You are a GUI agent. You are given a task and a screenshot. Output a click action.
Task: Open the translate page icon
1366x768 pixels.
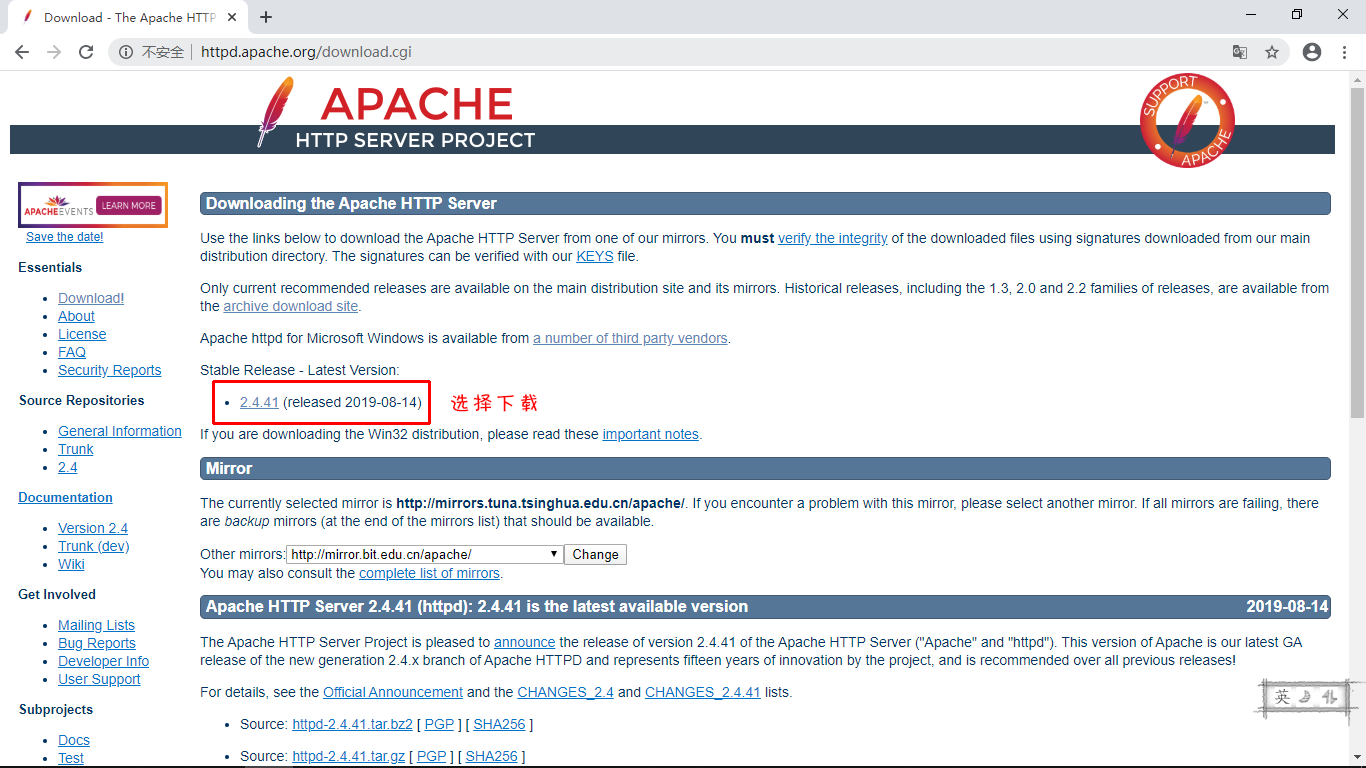pyautogui.click(x=1240, y=52)
